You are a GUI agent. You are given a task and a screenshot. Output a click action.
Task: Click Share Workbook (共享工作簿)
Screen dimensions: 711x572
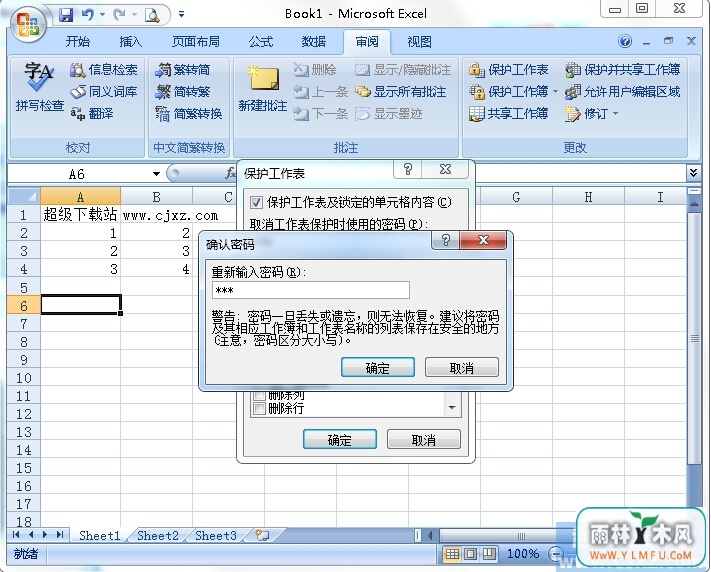(508, 113)
